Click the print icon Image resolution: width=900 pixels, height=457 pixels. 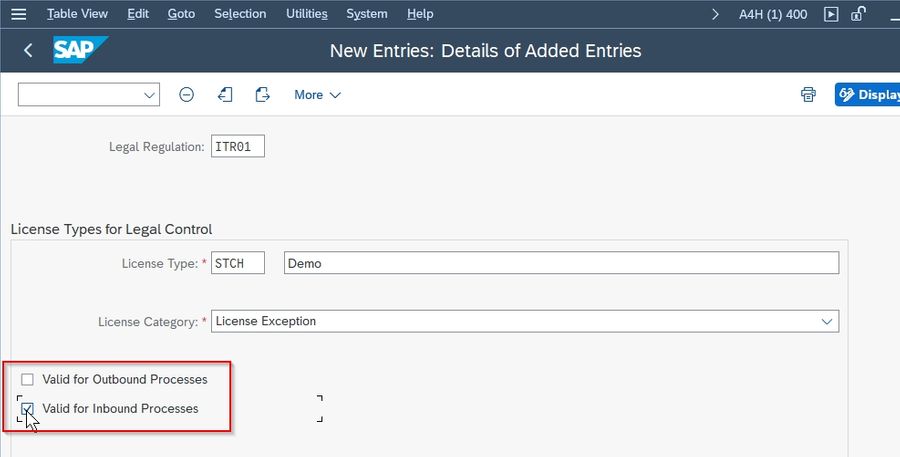[x=808, y=95]
